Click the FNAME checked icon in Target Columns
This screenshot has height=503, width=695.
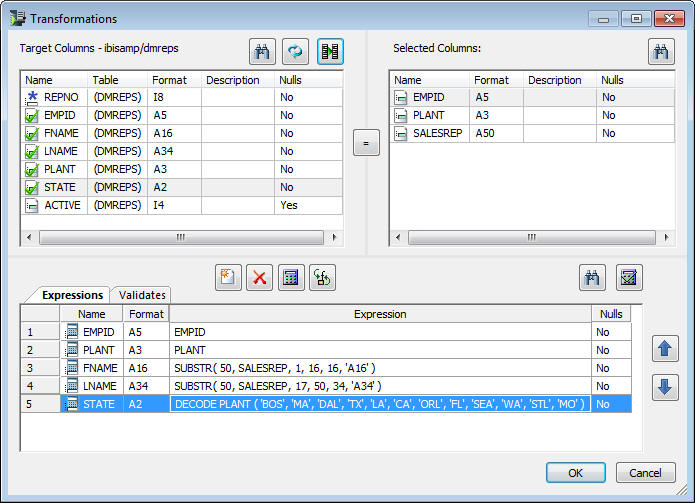pyautogui.click(x=32, y=133)
